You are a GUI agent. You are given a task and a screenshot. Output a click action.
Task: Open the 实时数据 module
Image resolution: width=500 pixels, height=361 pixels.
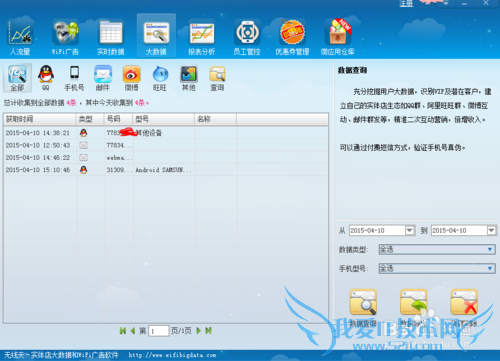111,37
